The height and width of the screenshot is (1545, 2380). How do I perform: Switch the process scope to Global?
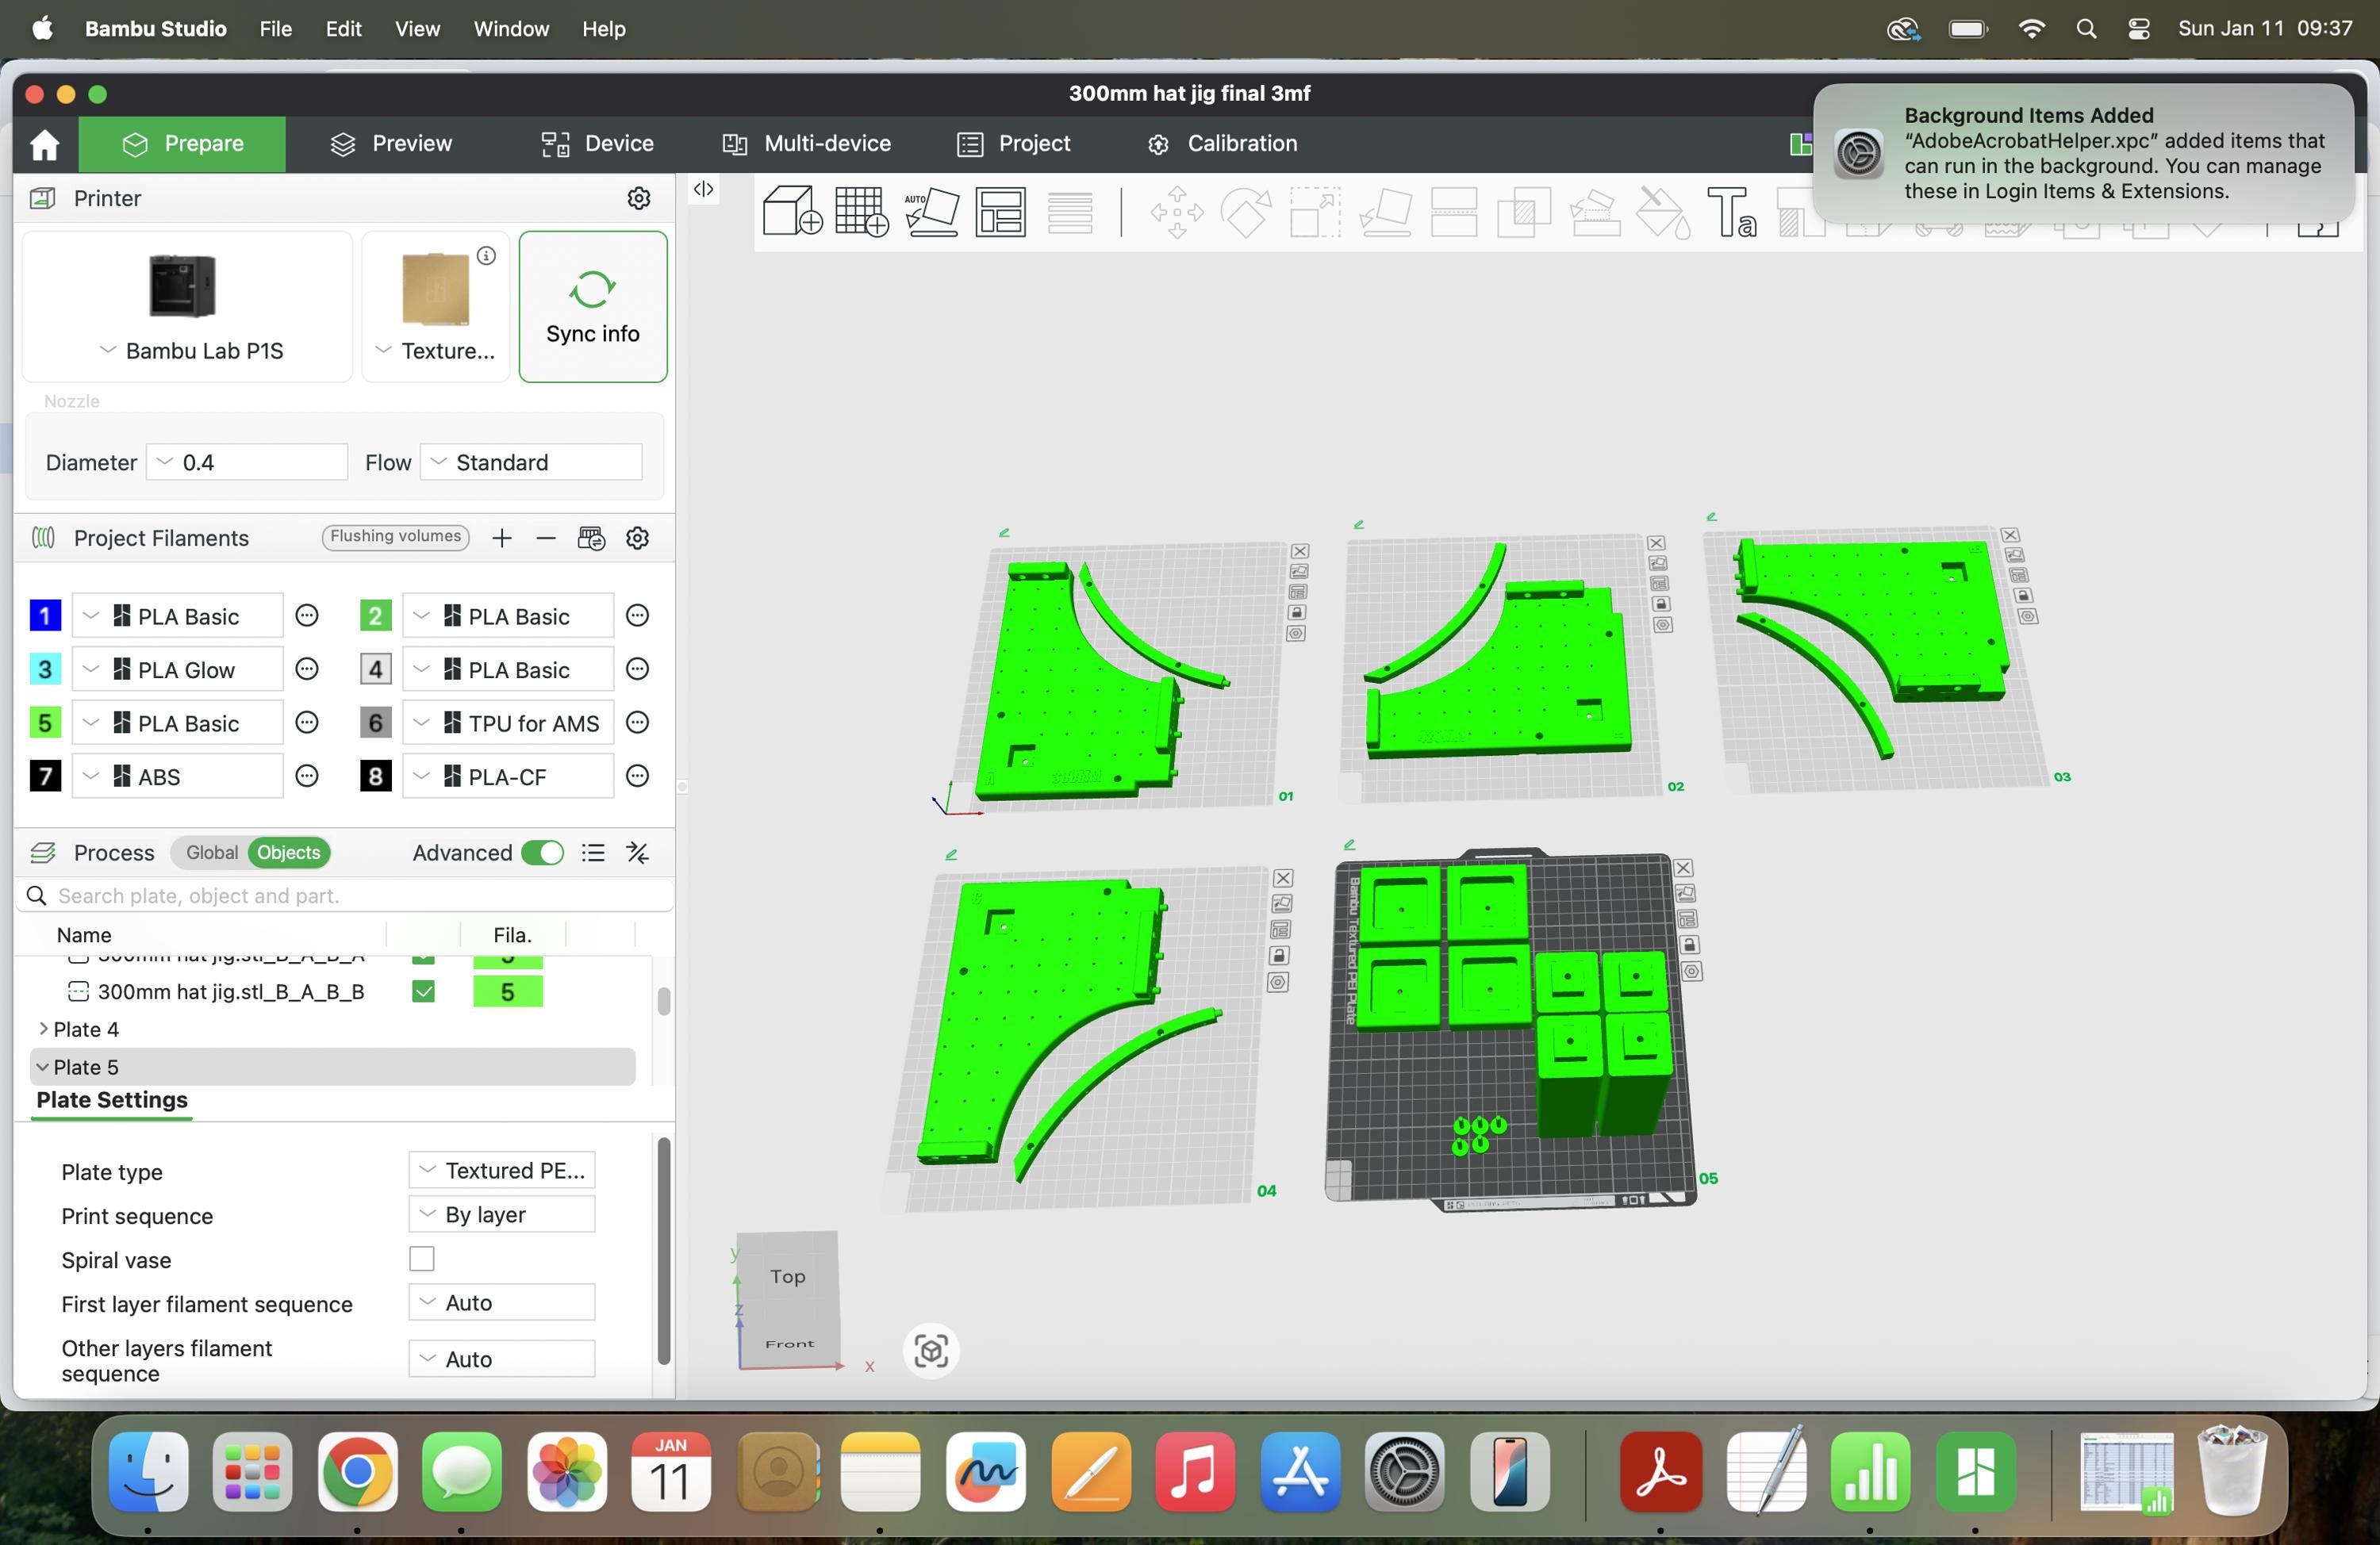click(x=212, y=853)
